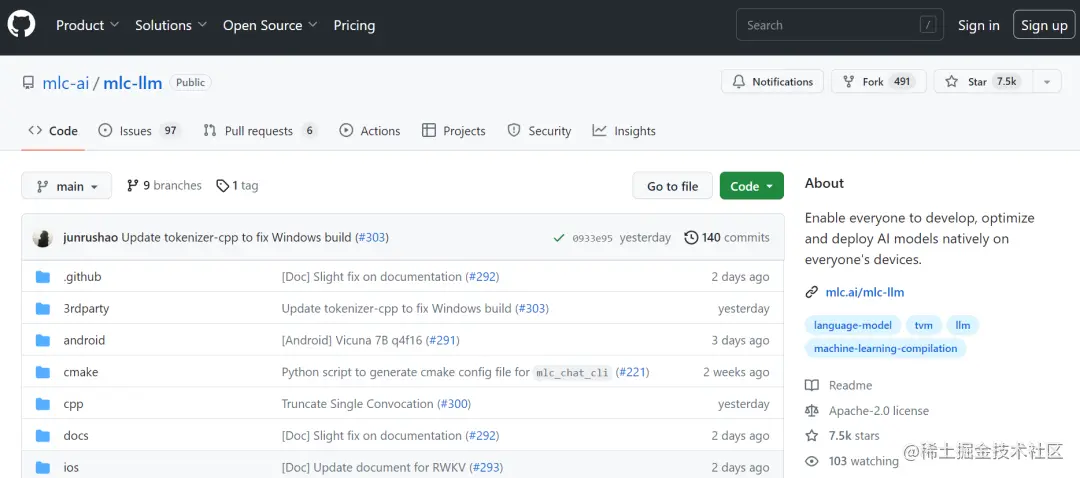
Task: Click the tag icon beside 1 tag
Action: click(x=222, y=186)
